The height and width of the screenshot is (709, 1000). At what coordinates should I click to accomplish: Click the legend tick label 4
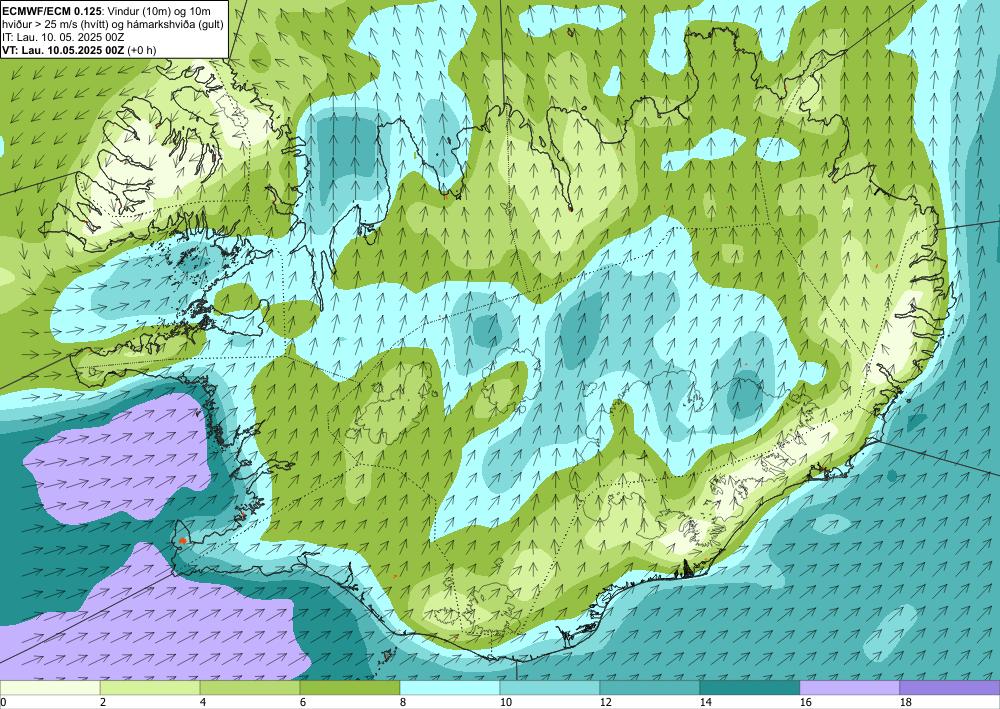click(203, 703)
